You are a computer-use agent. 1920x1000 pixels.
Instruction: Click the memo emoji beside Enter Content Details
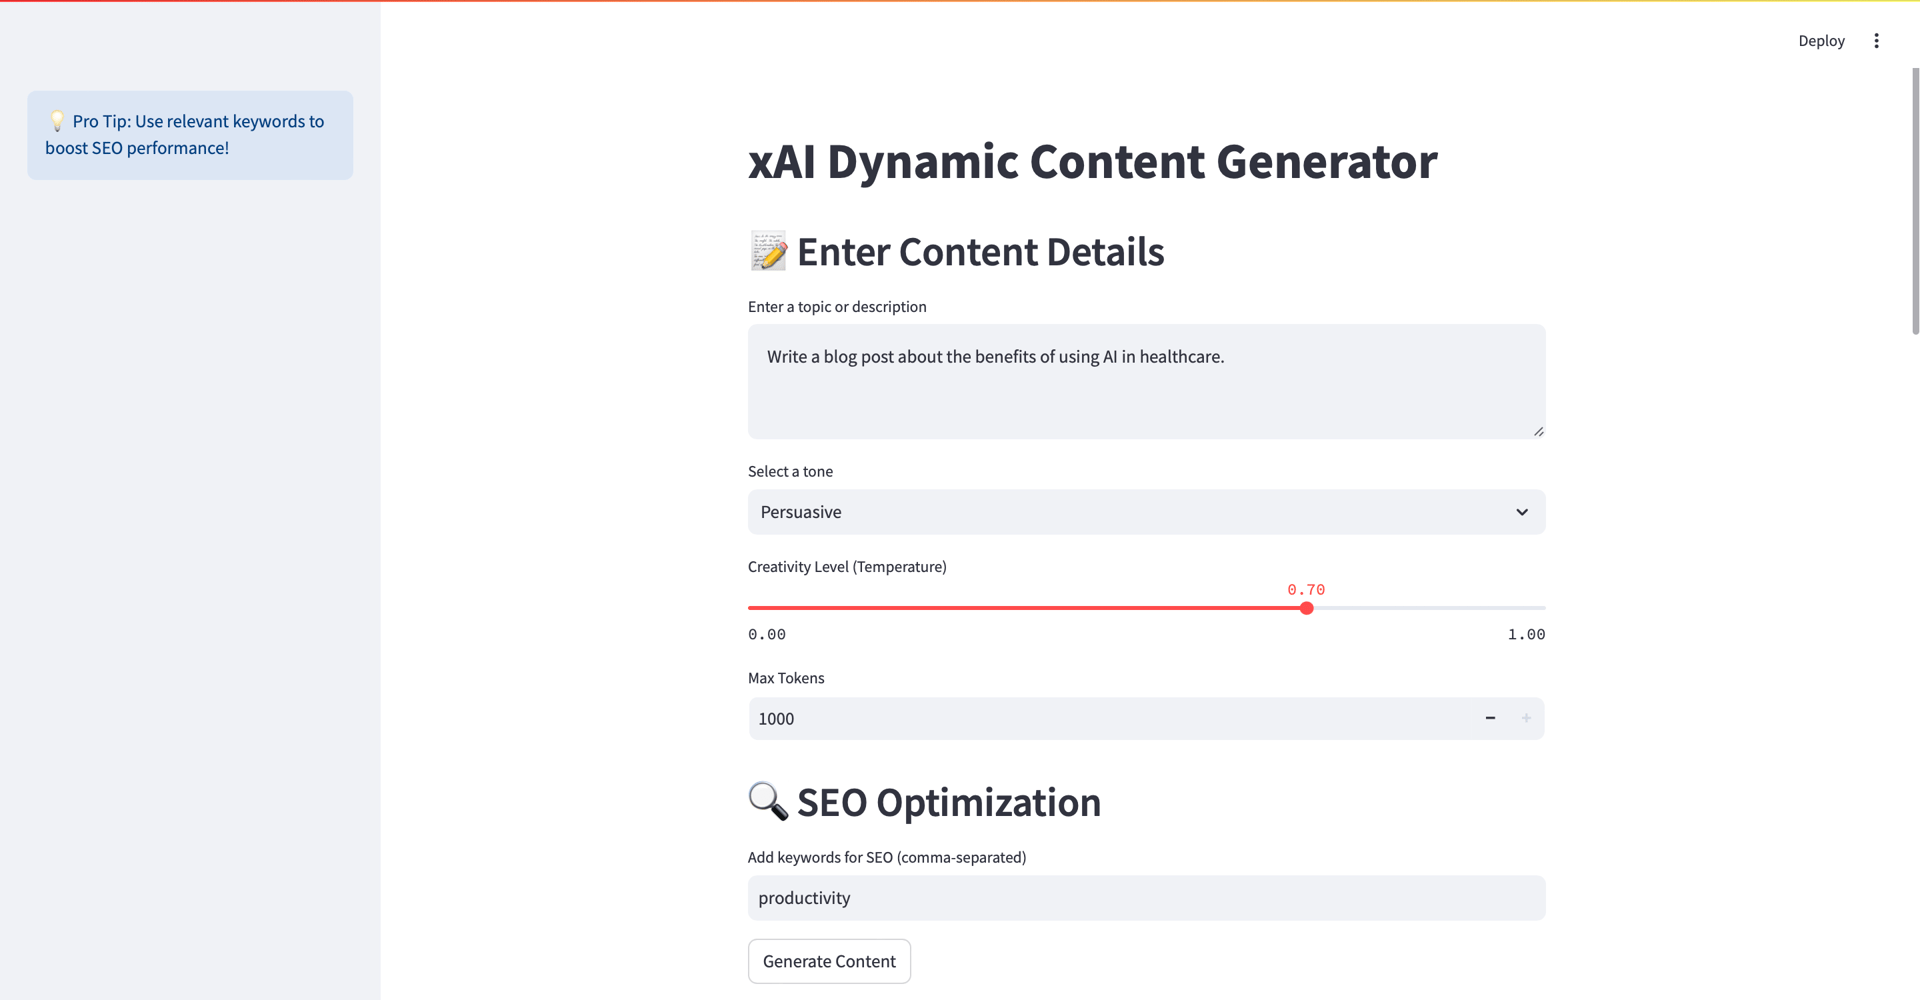click(x=768, y=252)
